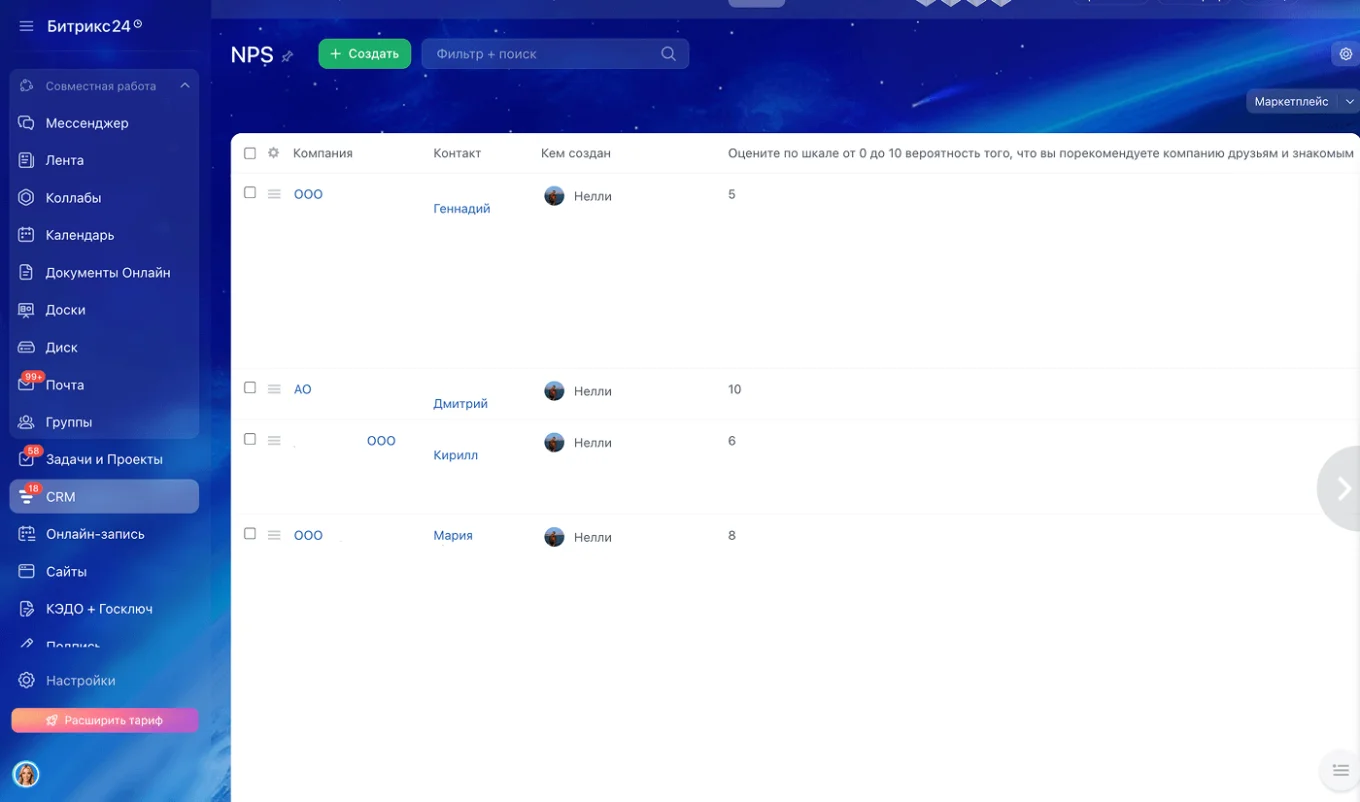The width and height of the screenshot is (1360, 802).
Task: Open page settings via the top-right gear icon
Action: [x=1345, y=55]
